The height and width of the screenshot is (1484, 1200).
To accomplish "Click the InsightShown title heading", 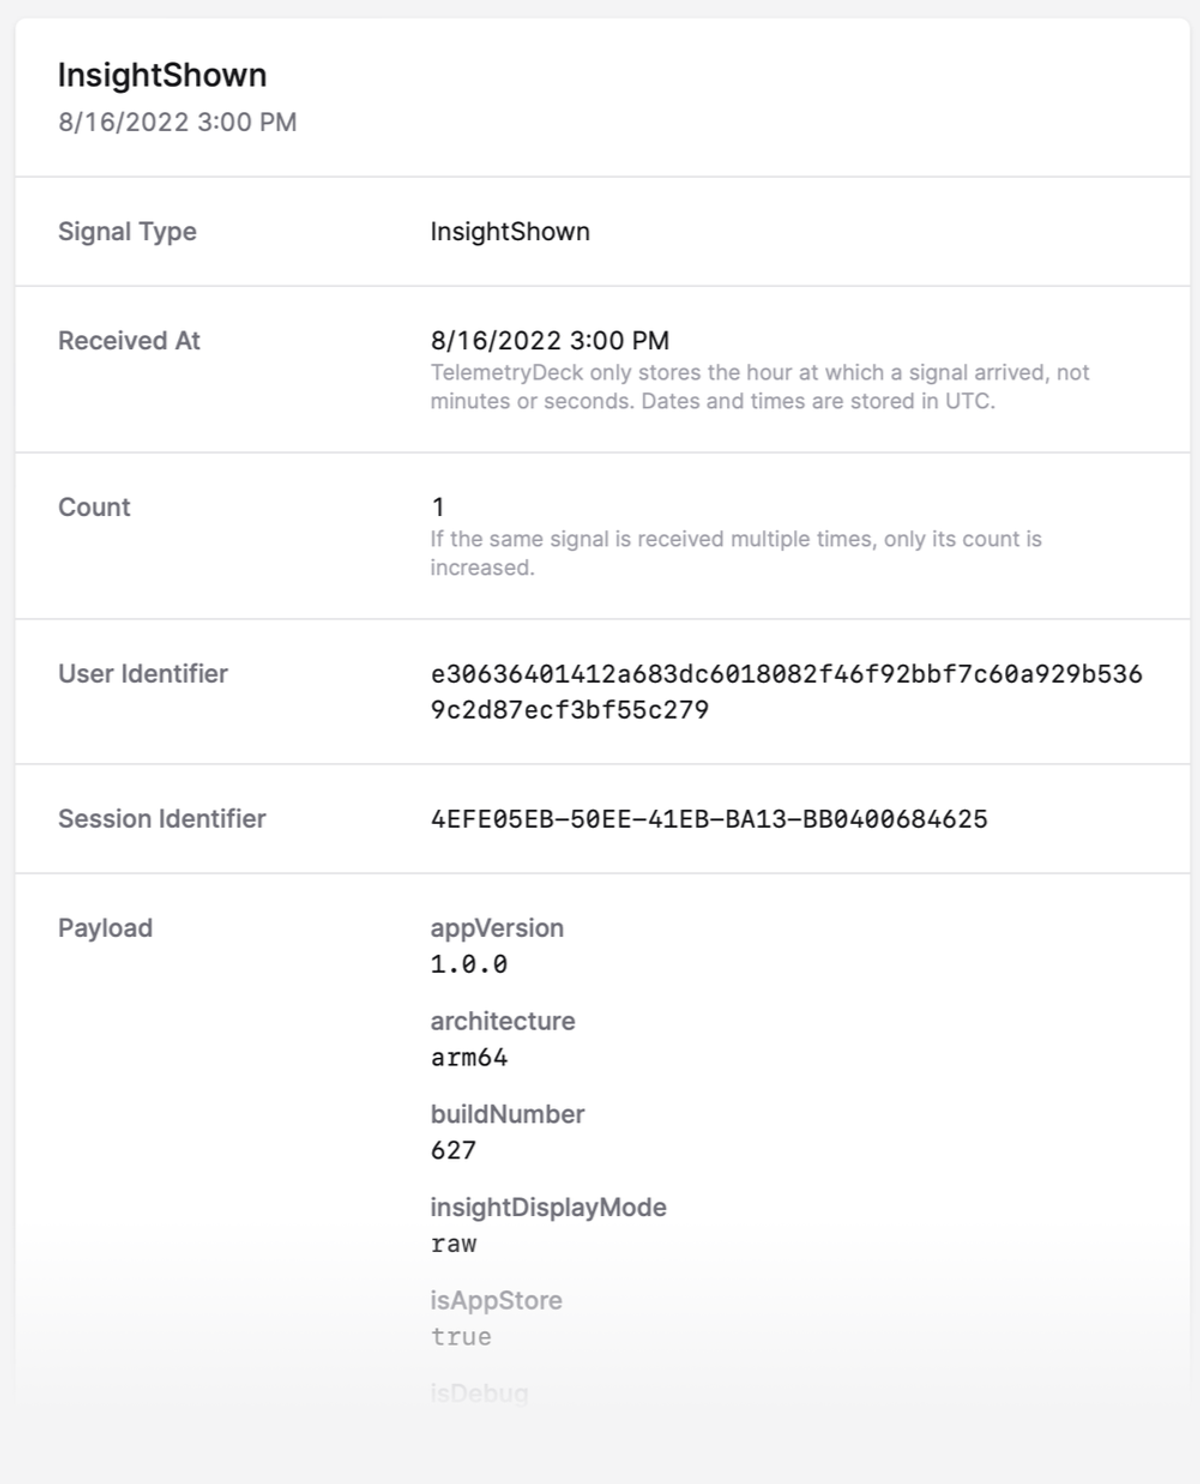I will pyautogui.click(x=162, y=75).
